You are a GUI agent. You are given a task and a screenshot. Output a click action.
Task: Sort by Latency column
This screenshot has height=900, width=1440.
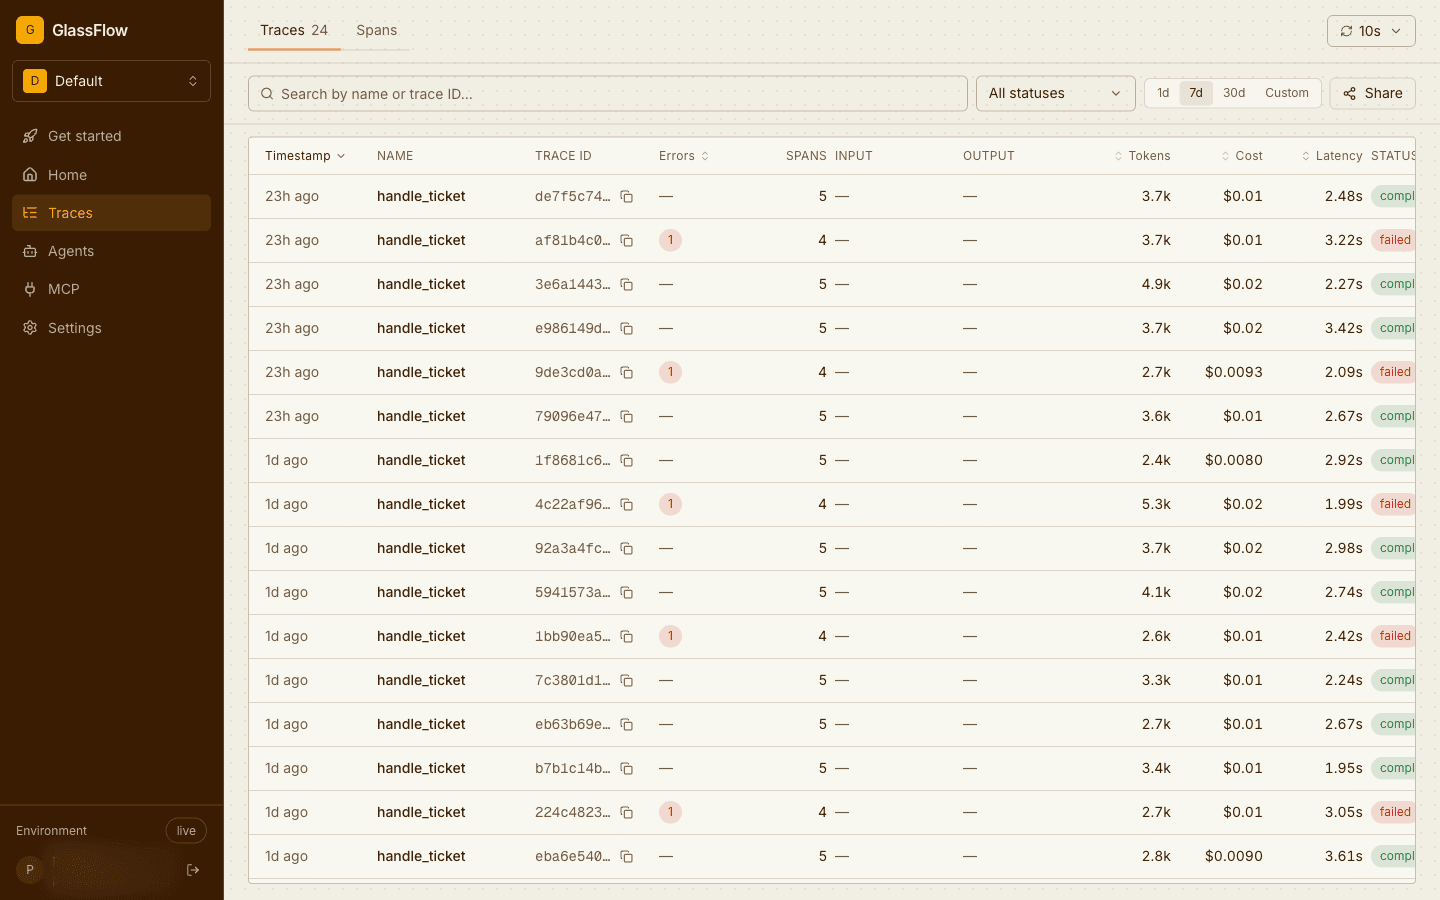(1331, 156)
